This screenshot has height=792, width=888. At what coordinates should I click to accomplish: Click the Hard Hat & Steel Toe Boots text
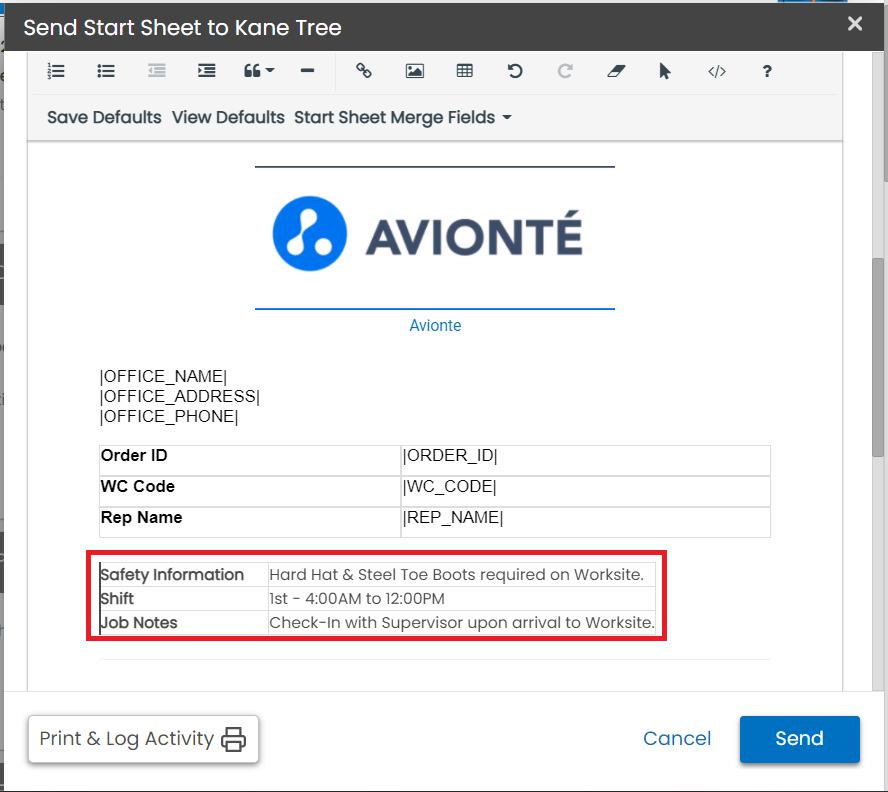[x=456, y=574]
